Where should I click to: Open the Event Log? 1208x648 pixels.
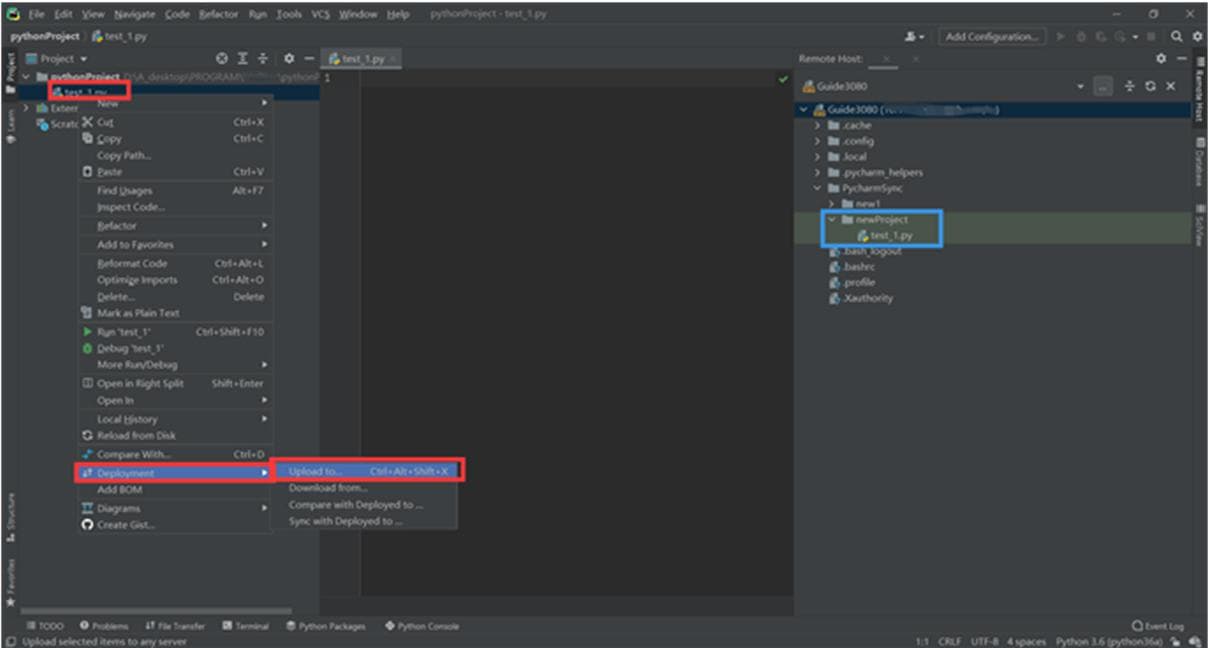(x=1157, y=626)
